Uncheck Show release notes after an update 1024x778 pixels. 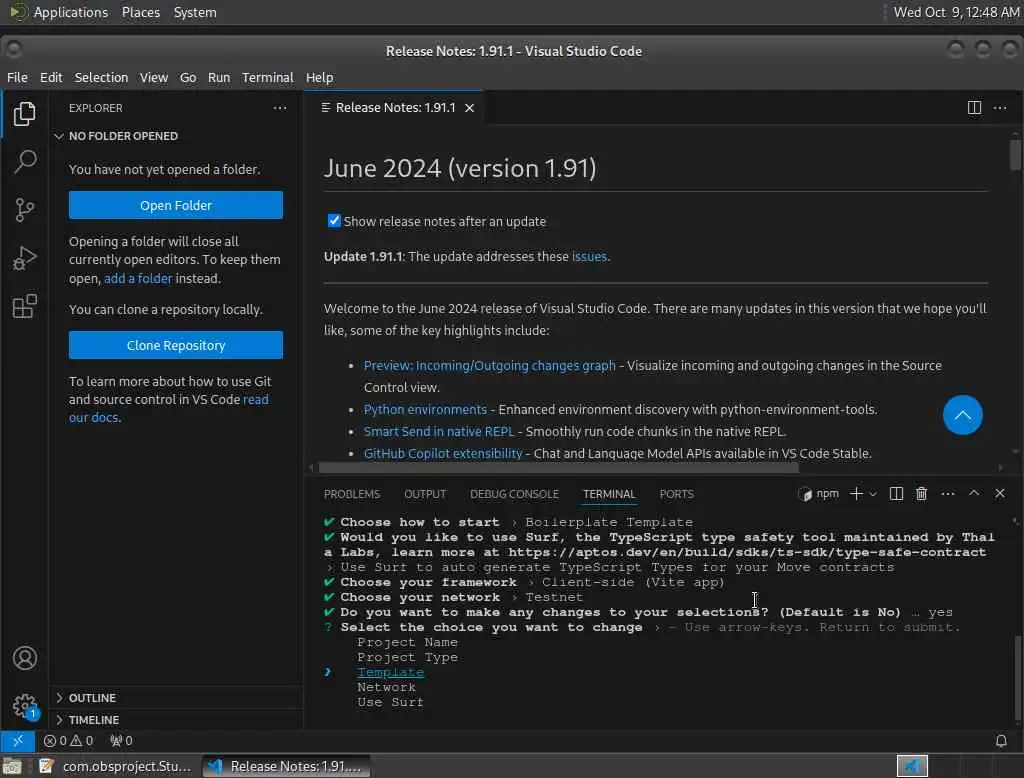334,221
